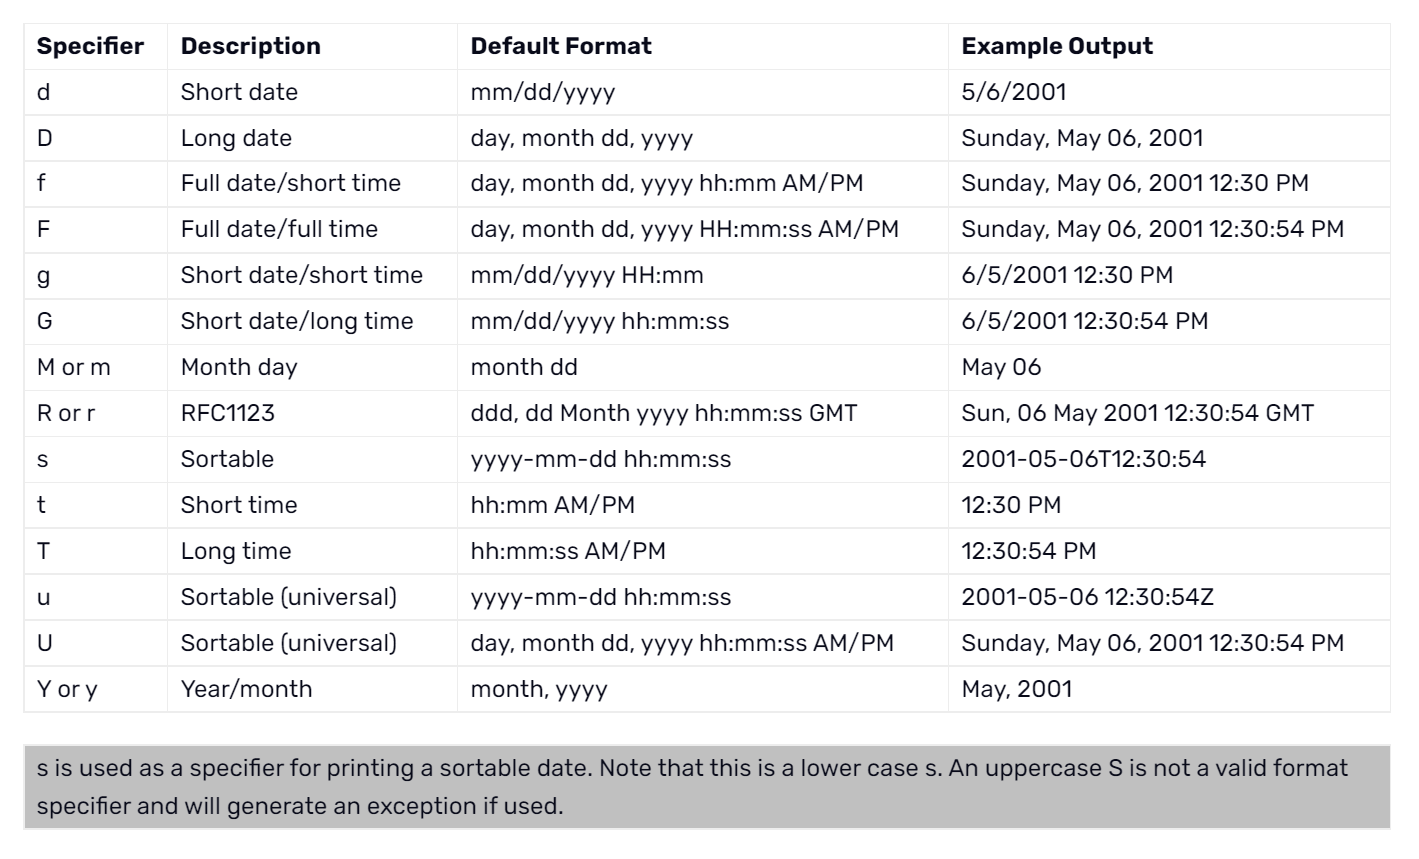Select the Y or y specifier cell
The image size is (1419, 859).
pyautogui.click(x=95, y=689)
